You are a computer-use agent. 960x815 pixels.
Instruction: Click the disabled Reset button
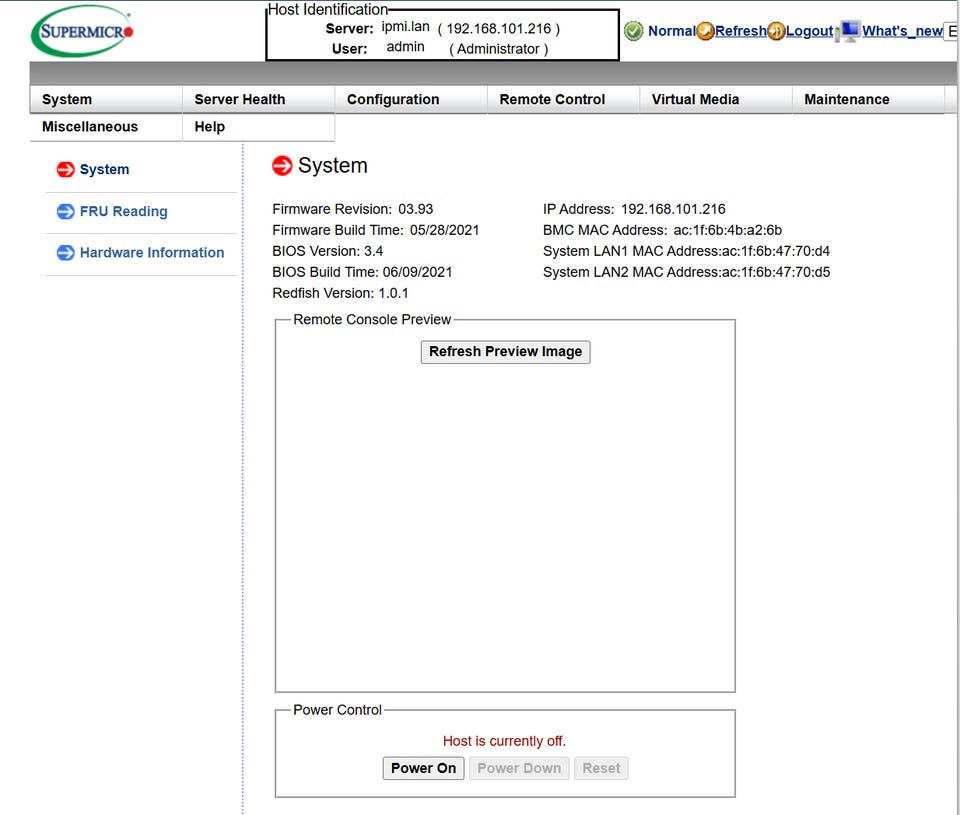[601, 768]
